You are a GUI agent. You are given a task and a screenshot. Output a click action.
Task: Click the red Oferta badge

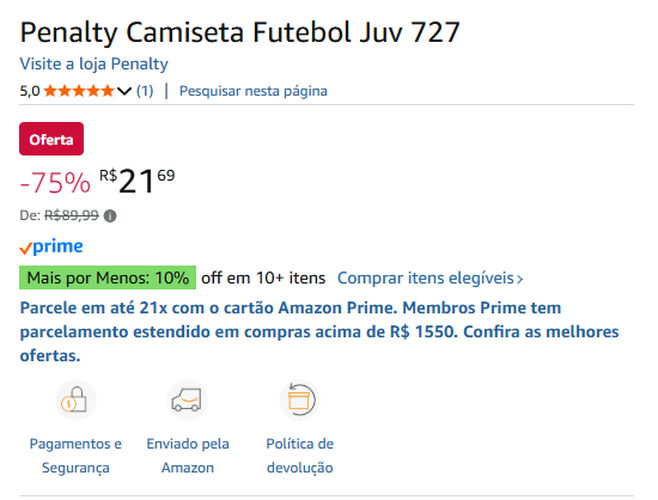point(51,140)
